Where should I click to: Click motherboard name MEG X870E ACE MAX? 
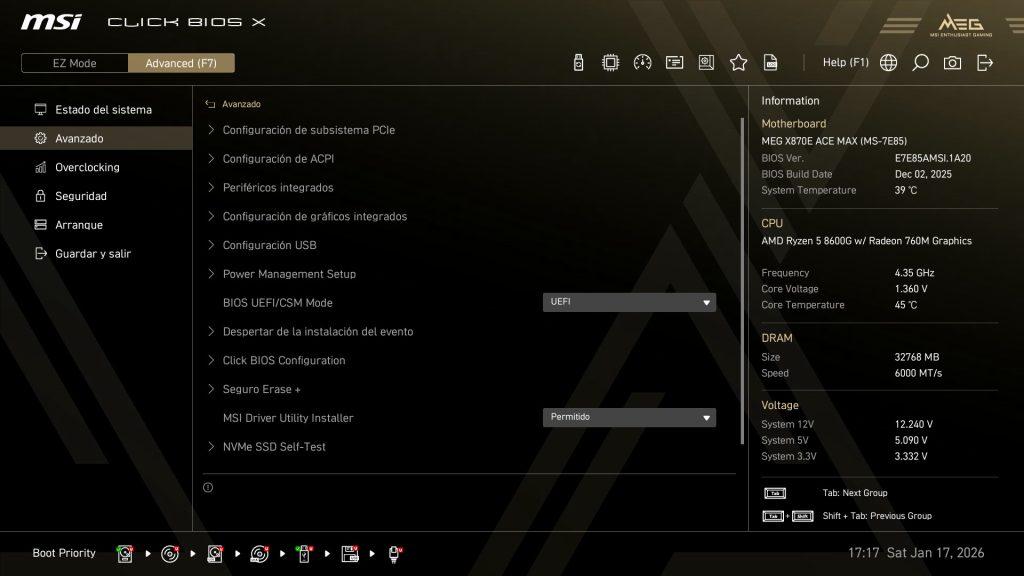(x=834, y=141)
